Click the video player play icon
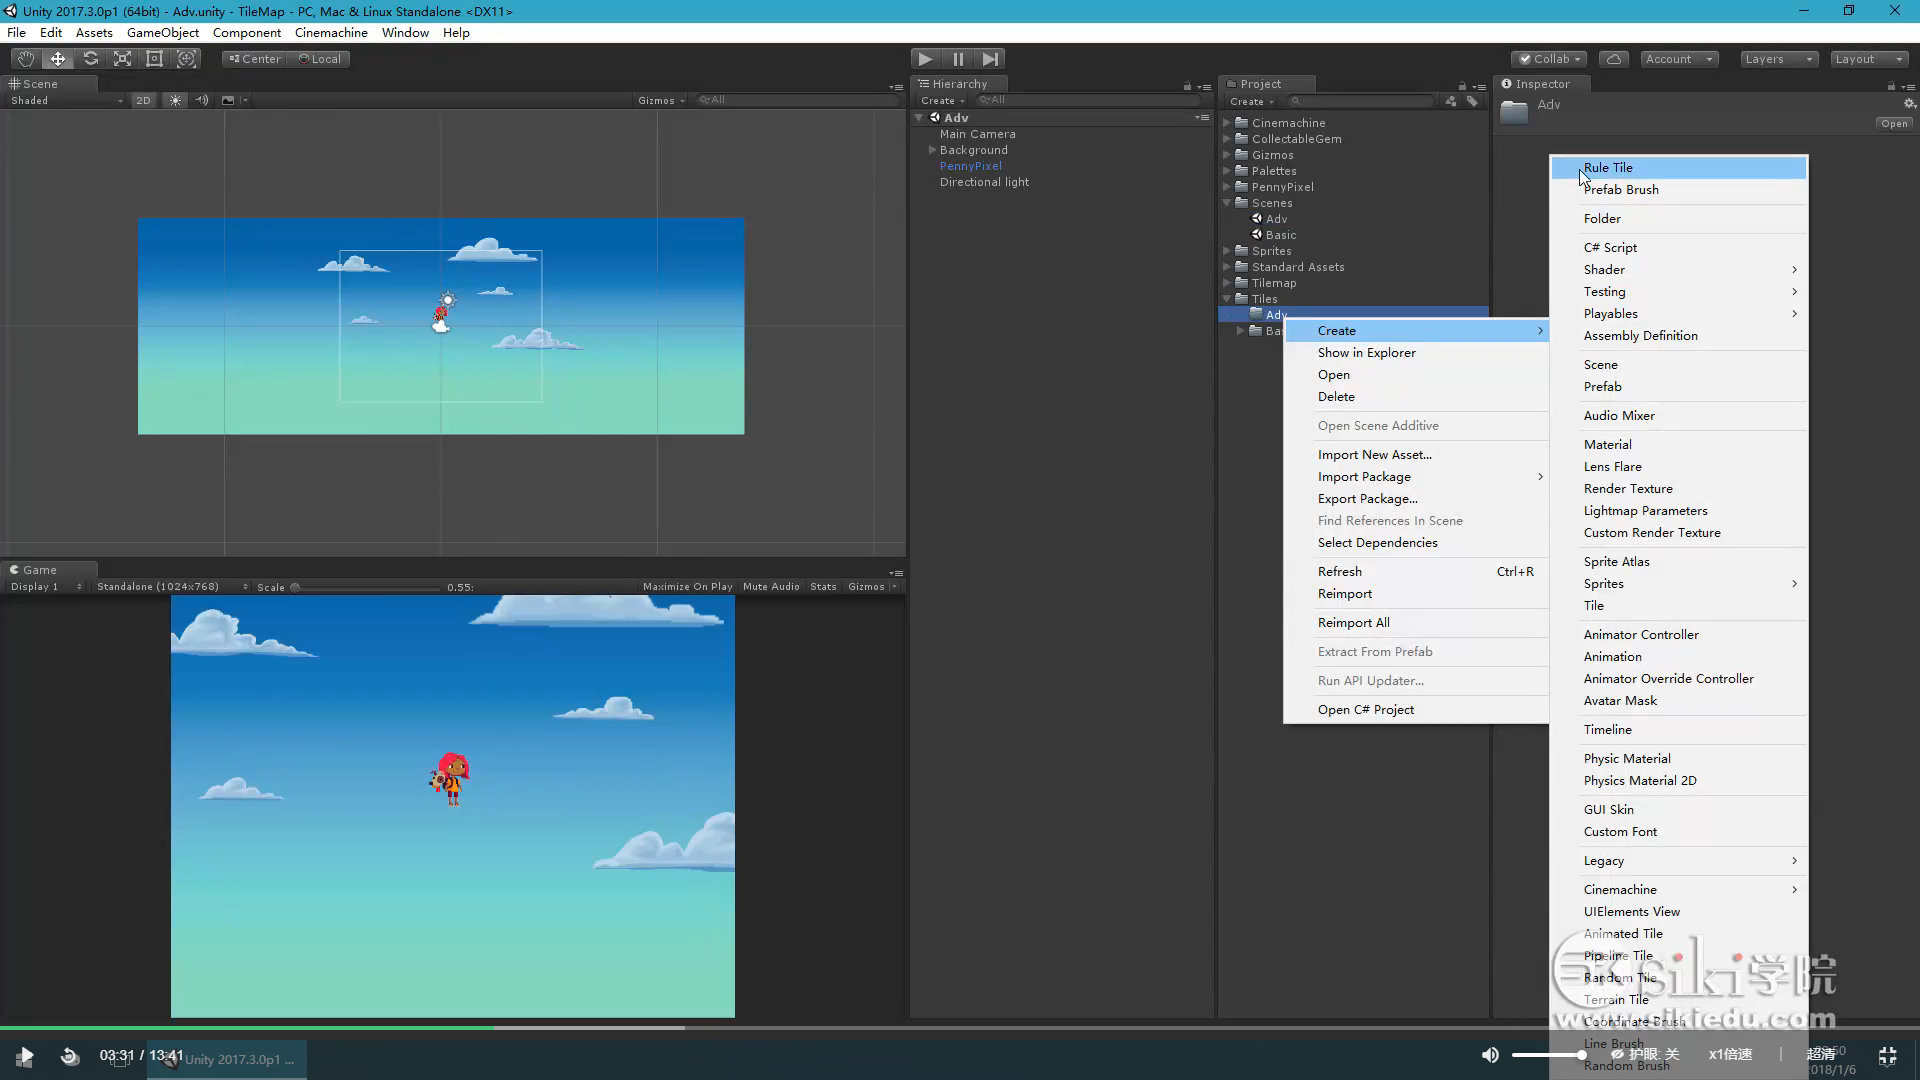The height and width of the screenshot is (1080, 1920). point(25,1056)
